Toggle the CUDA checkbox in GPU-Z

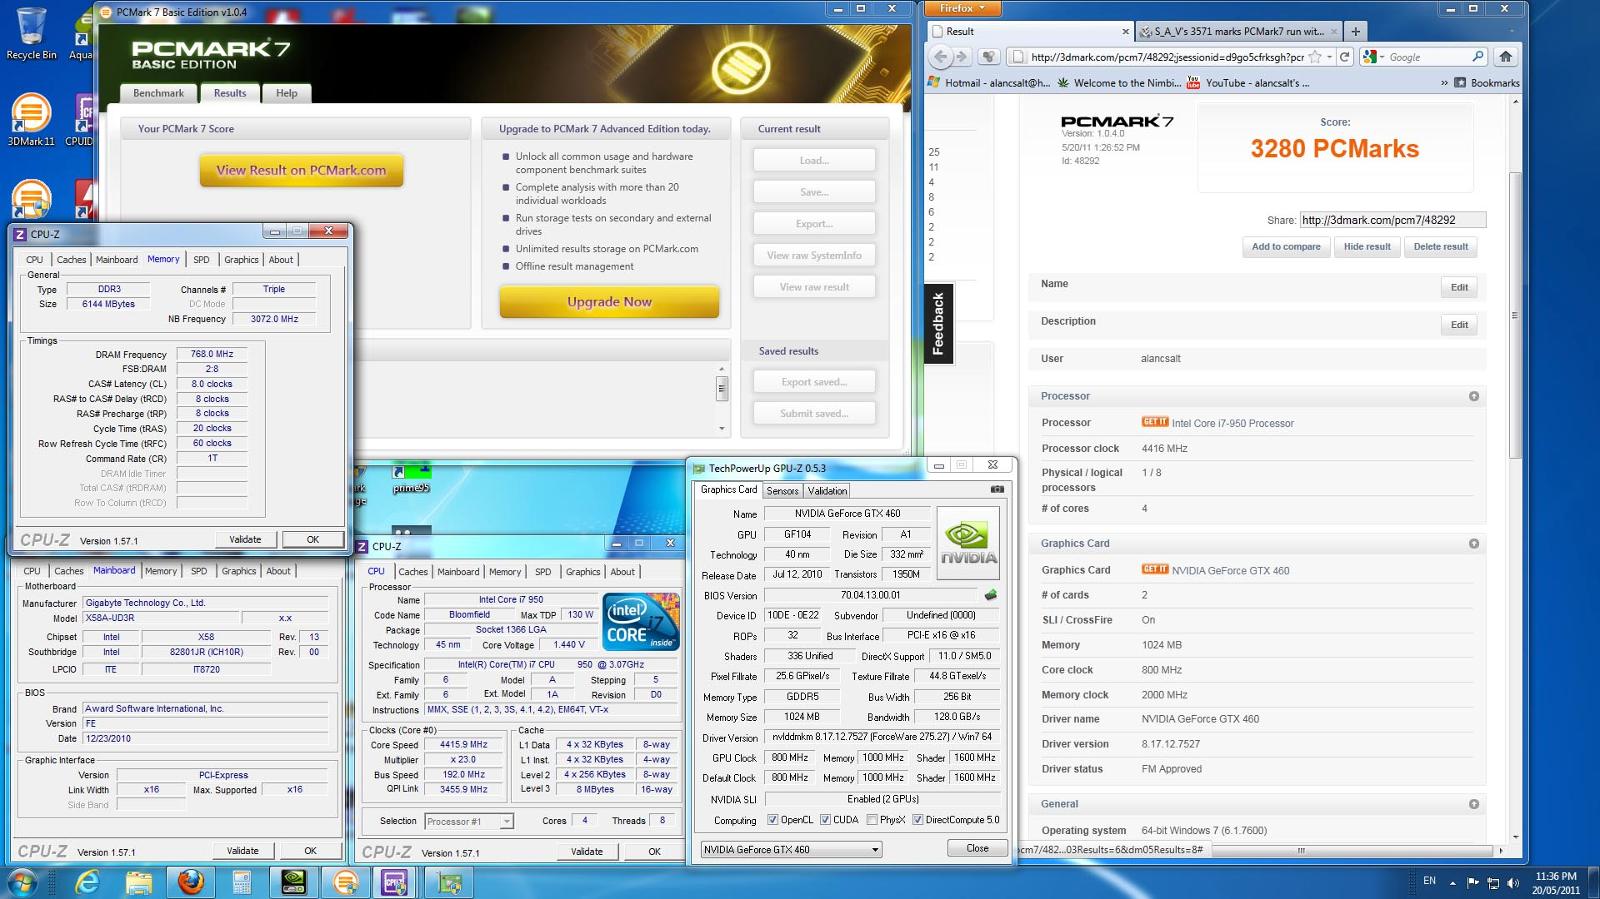click(825, 820)
